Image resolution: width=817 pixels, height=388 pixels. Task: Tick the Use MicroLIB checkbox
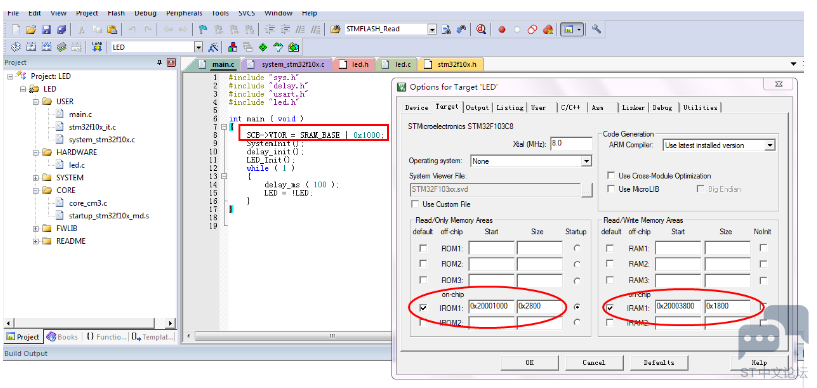611,189
